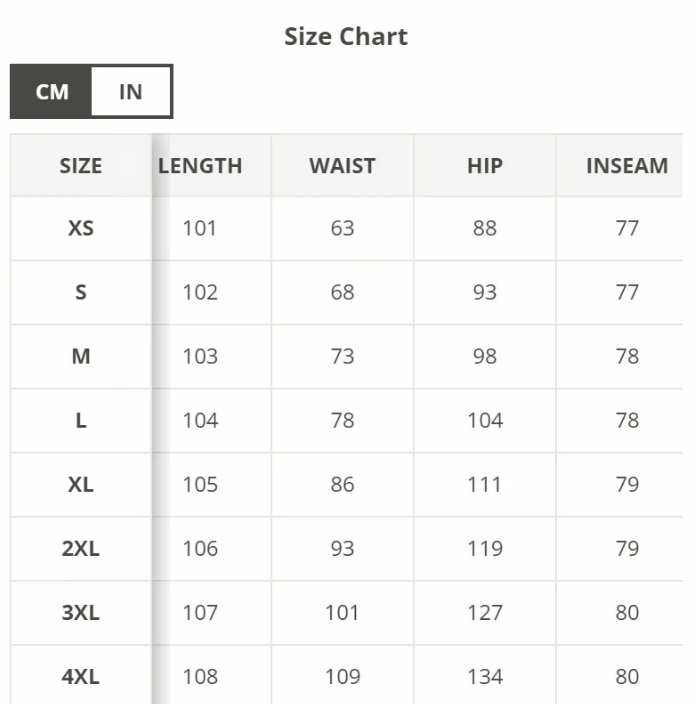The image size is (696, 704).
Task: Select the XS size row label
Action: click(x=81, y=228)
